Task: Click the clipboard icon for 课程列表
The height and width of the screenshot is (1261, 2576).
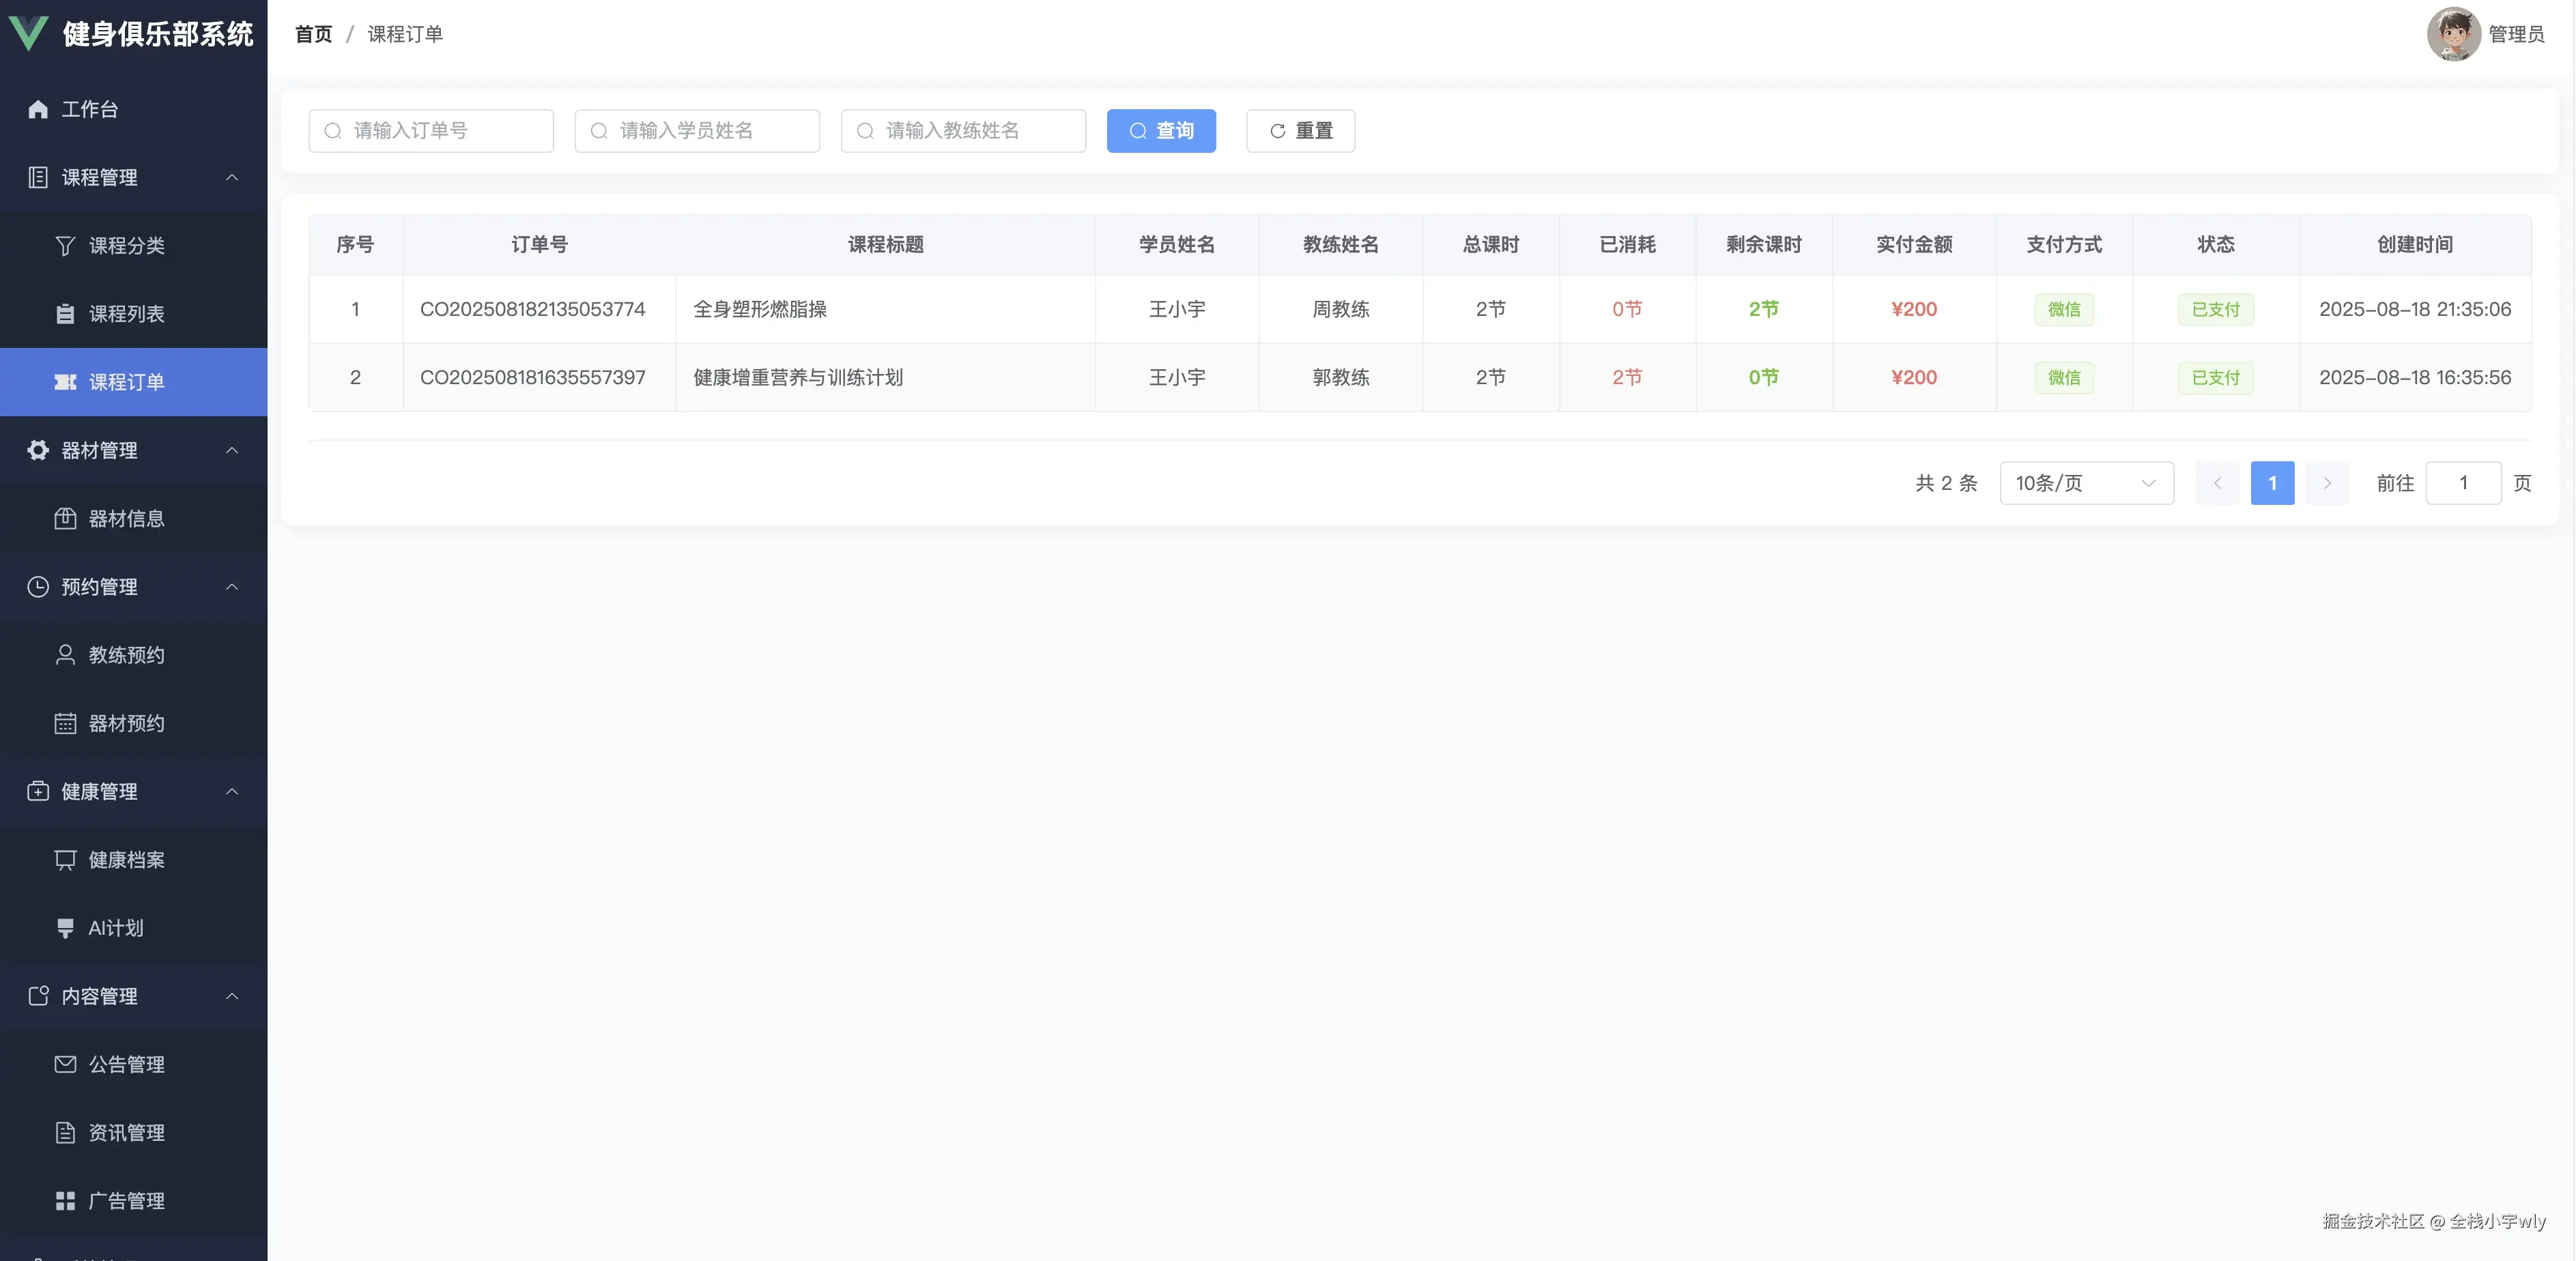Action: [65, 313]
